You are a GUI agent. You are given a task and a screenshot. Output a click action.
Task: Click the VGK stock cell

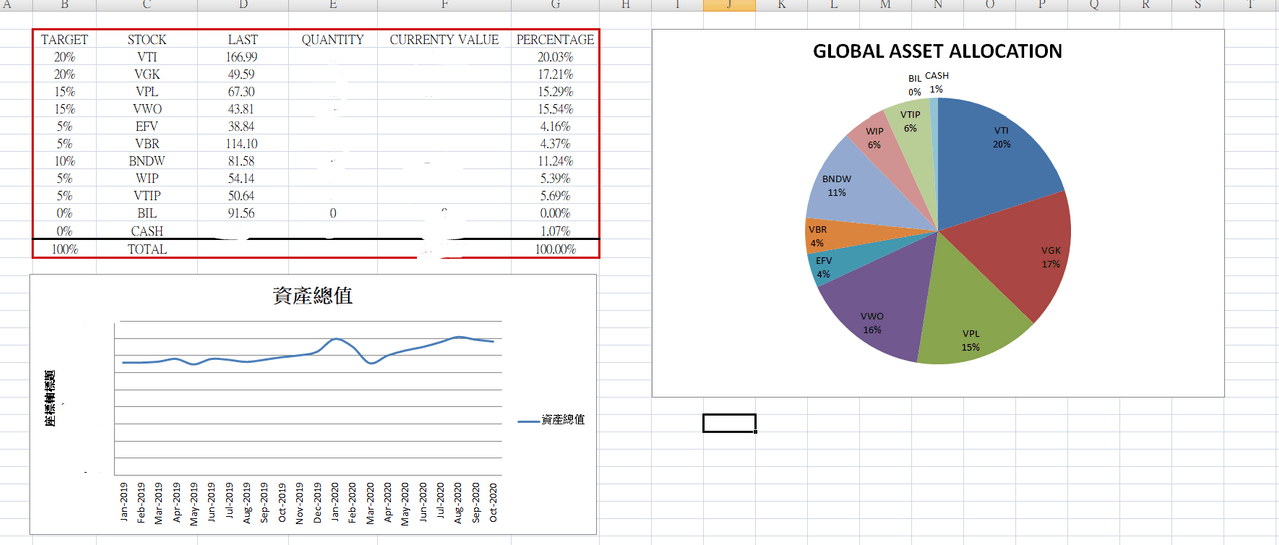(x=147, y=74)
